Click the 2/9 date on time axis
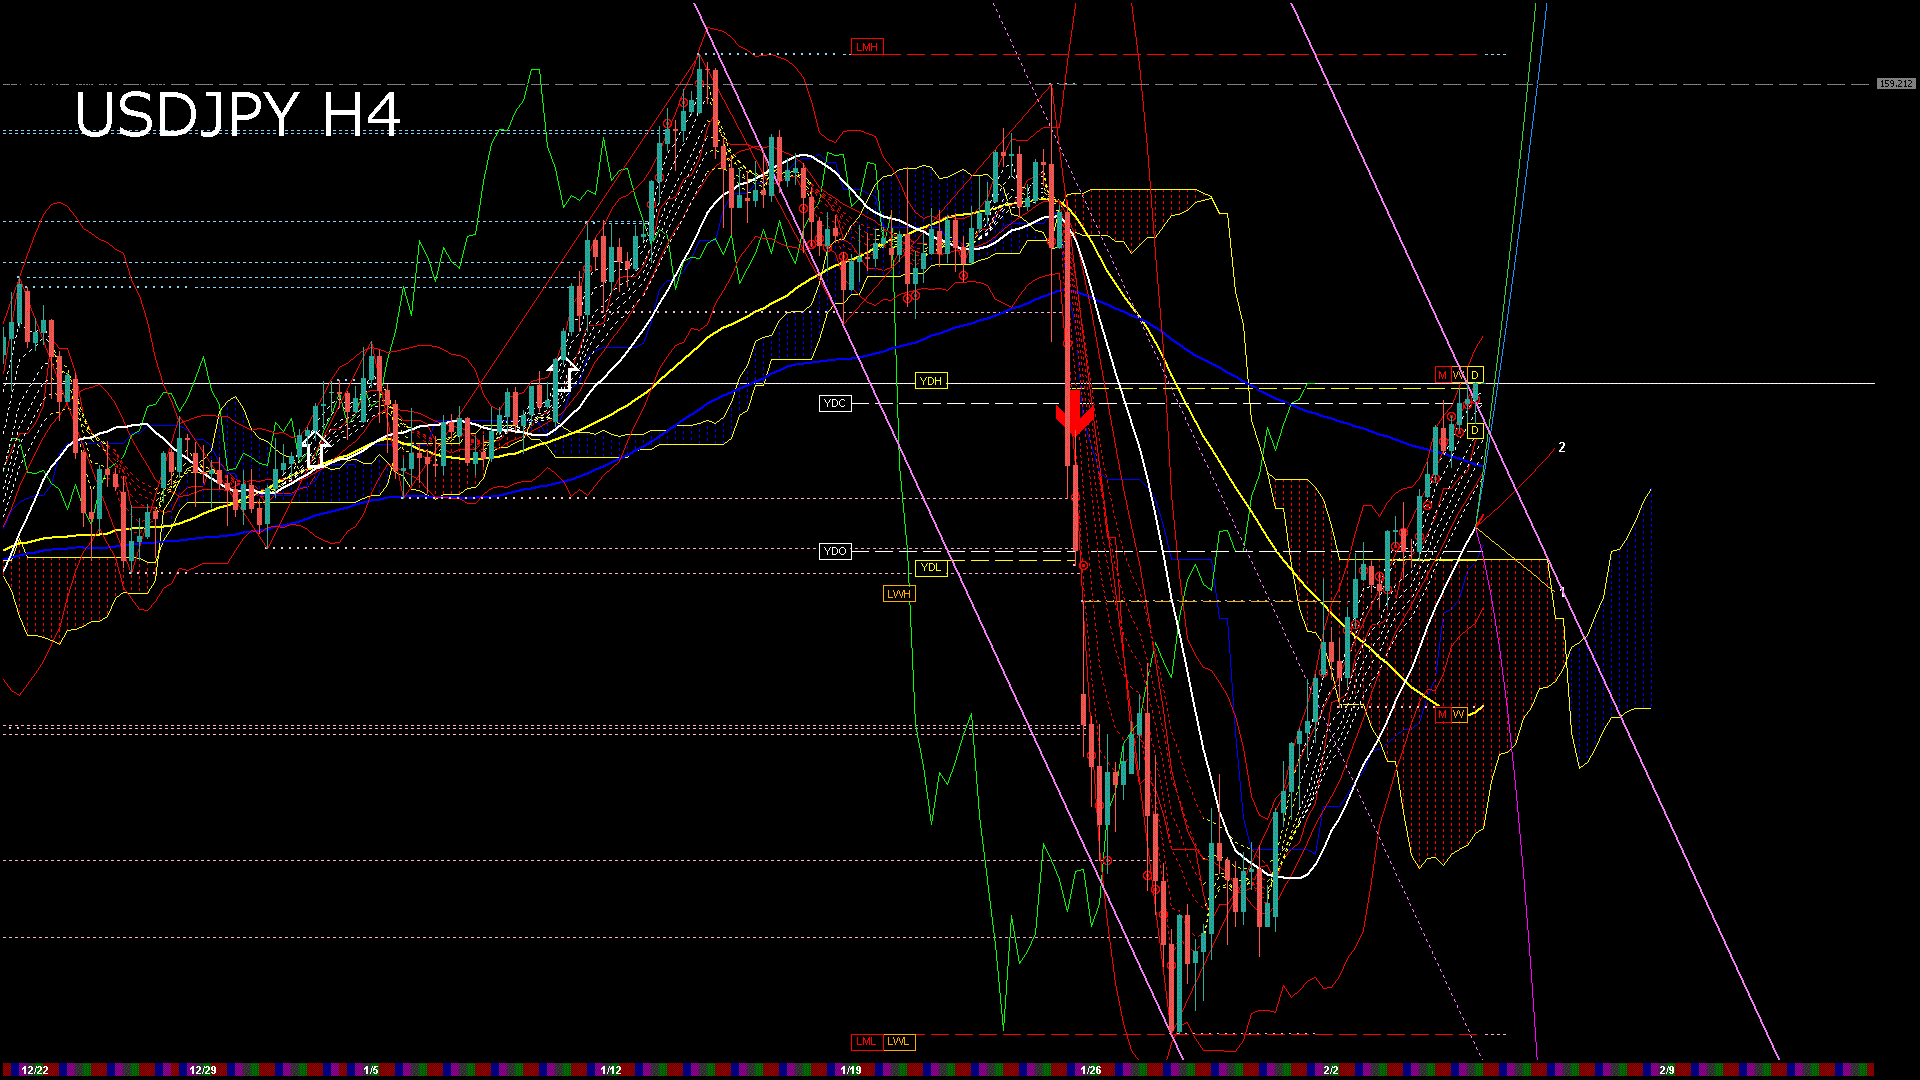The image size is (1920, 1080). click(x=1666, y=1070)
